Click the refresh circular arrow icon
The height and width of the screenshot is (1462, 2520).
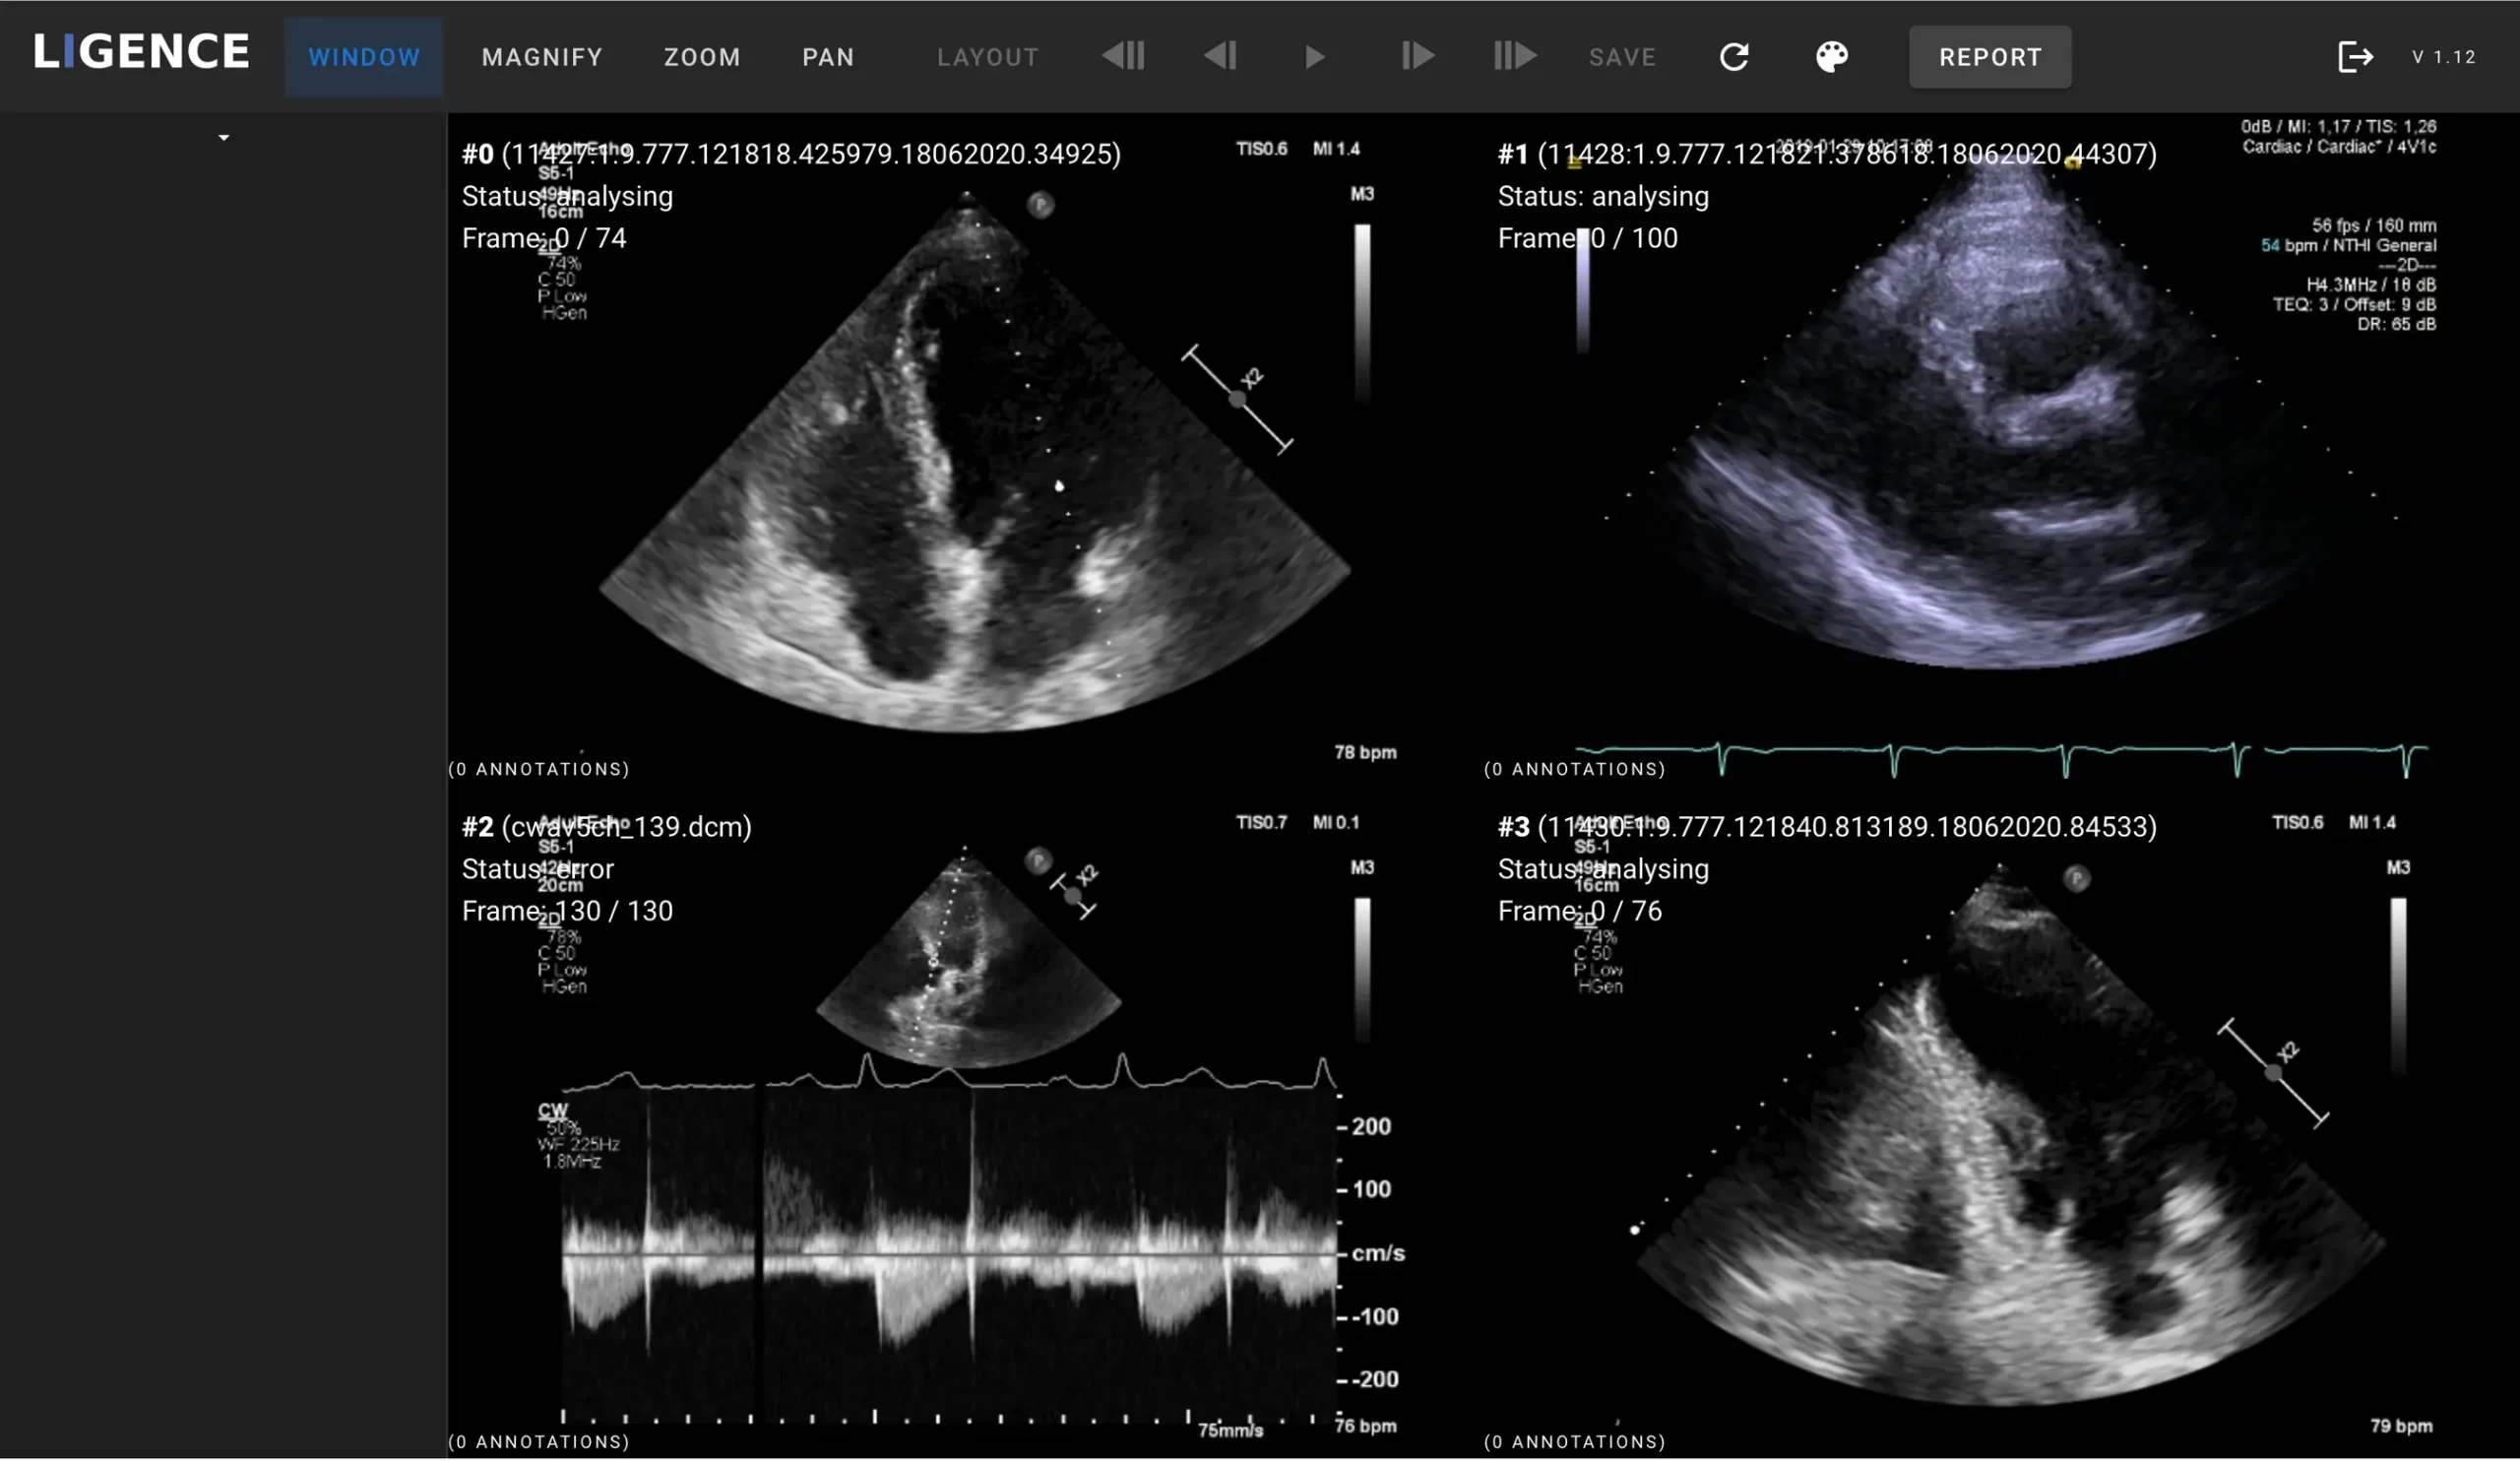(x=1734, y=56)
